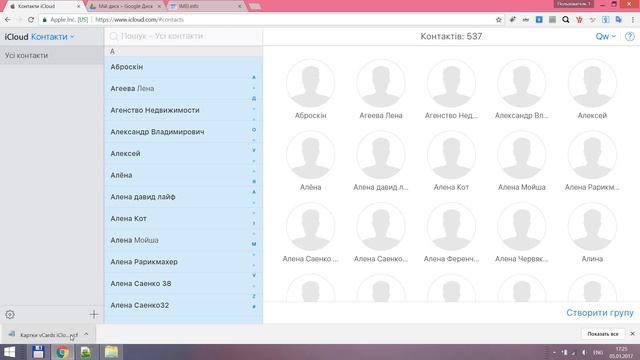Click the browser address bar URL
Viewport: 640px width, 360px height.
coord(139,20)
